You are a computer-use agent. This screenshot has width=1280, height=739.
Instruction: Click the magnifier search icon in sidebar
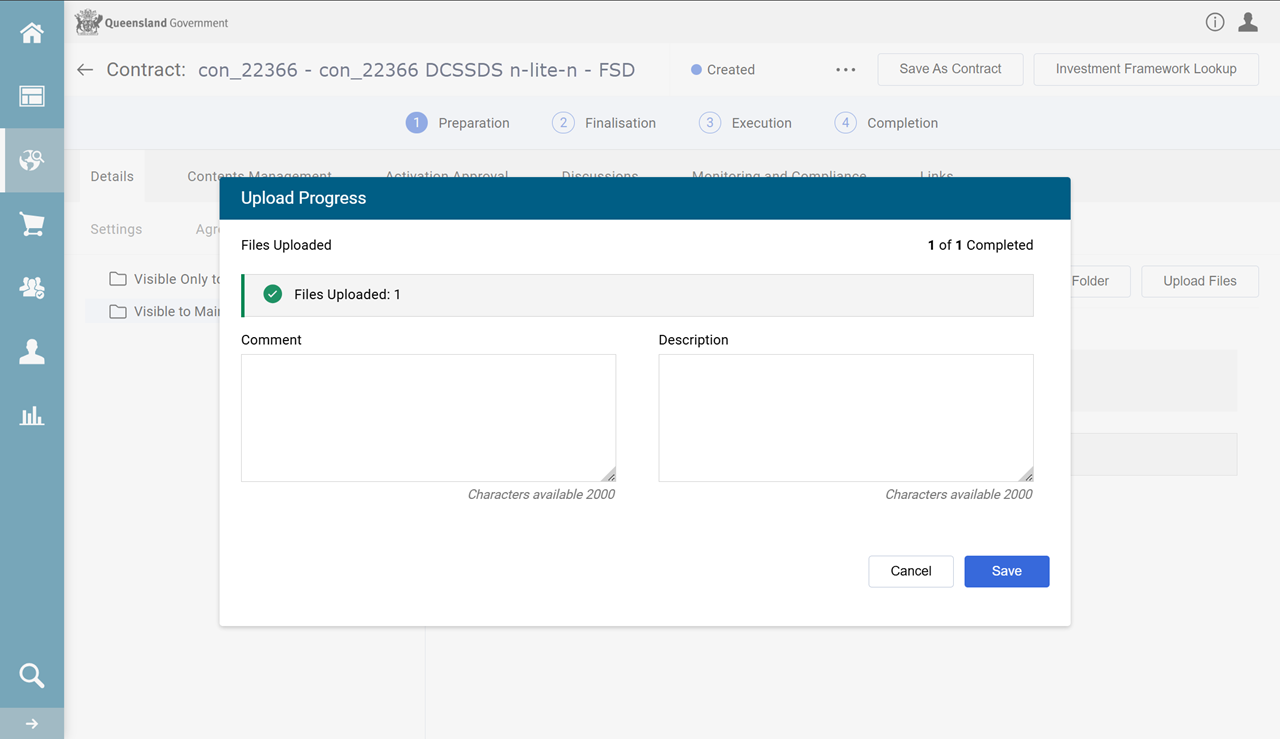[x=32, y=676]
